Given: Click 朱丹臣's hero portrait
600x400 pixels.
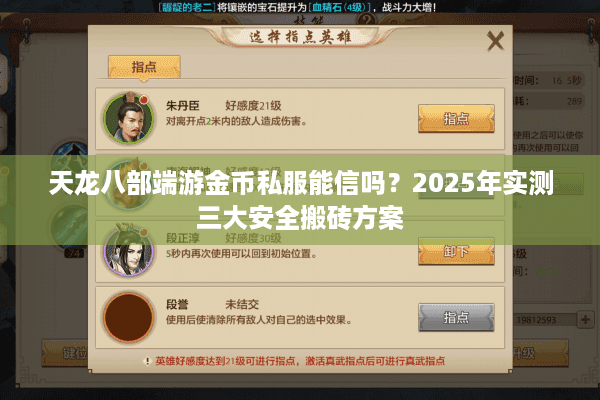Looking at the screenshot, I should coord(129,117).
